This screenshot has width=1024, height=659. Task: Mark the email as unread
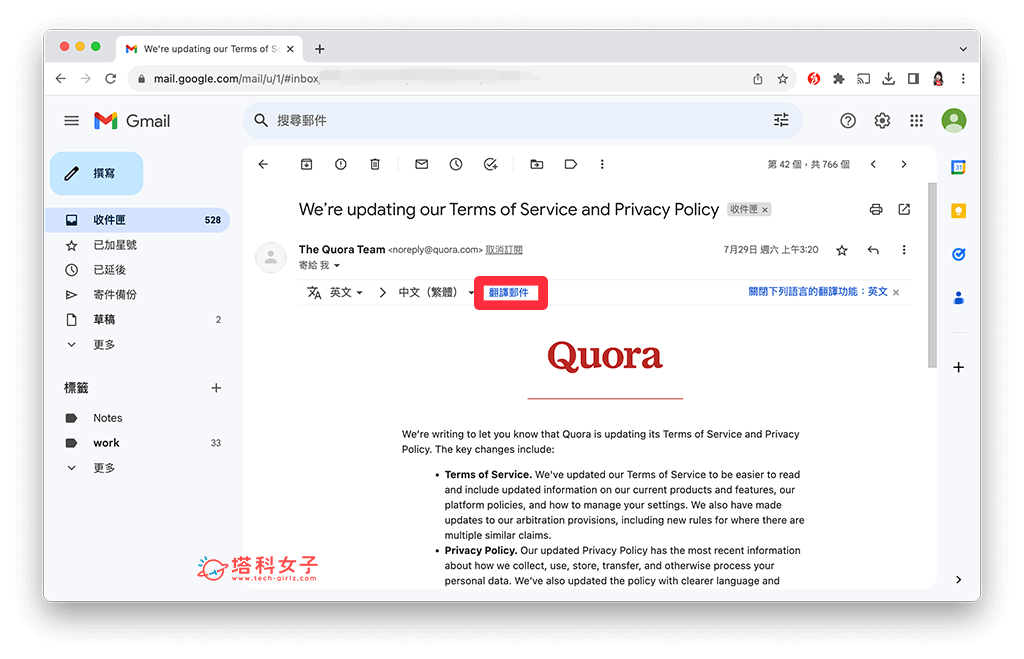(x=422, y=165)
